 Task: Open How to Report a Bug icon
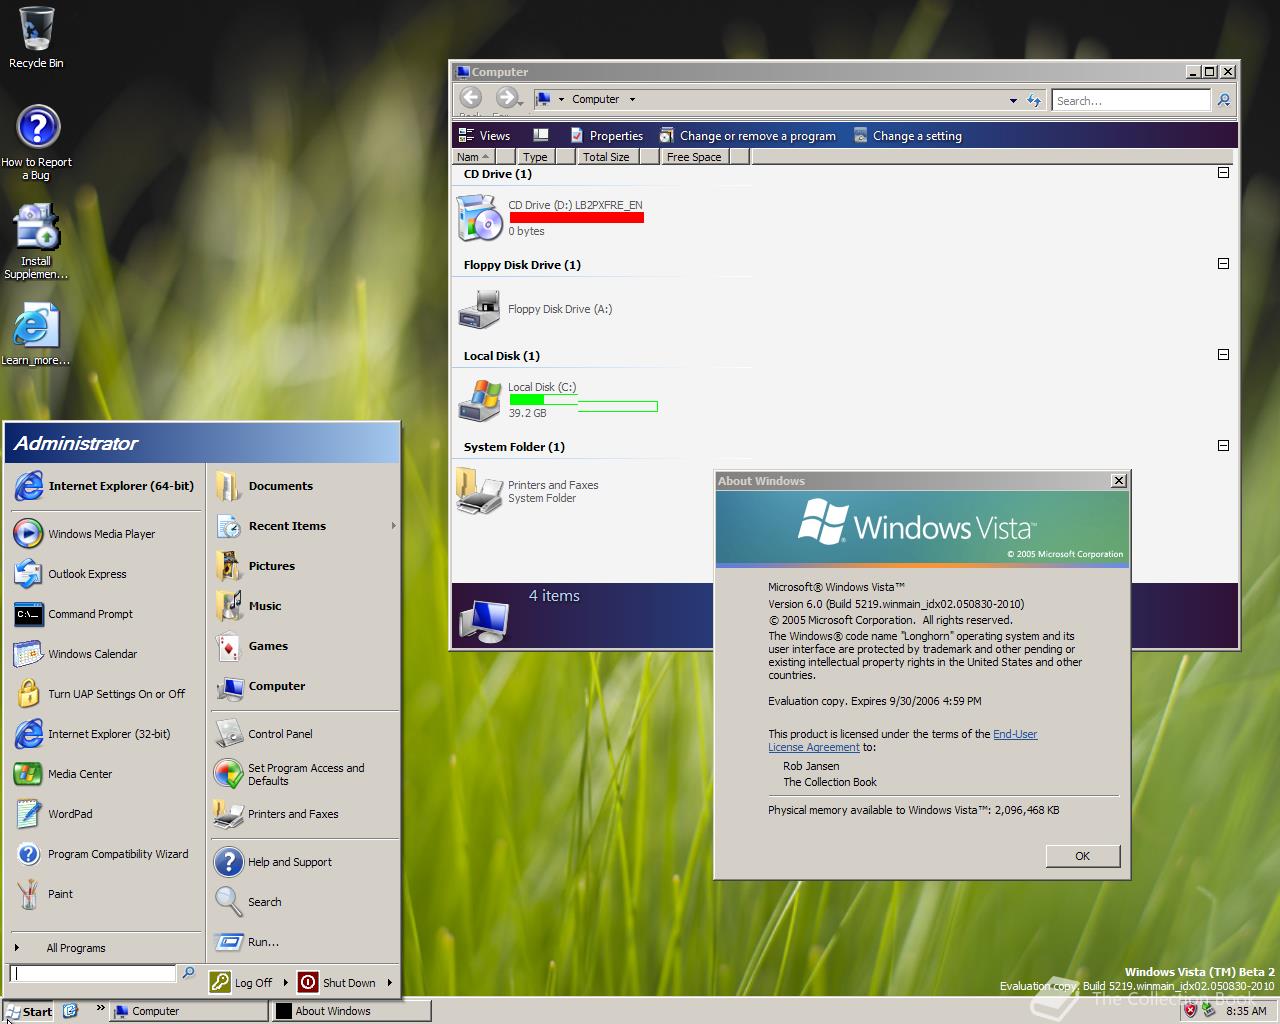[x=37, y=142]
